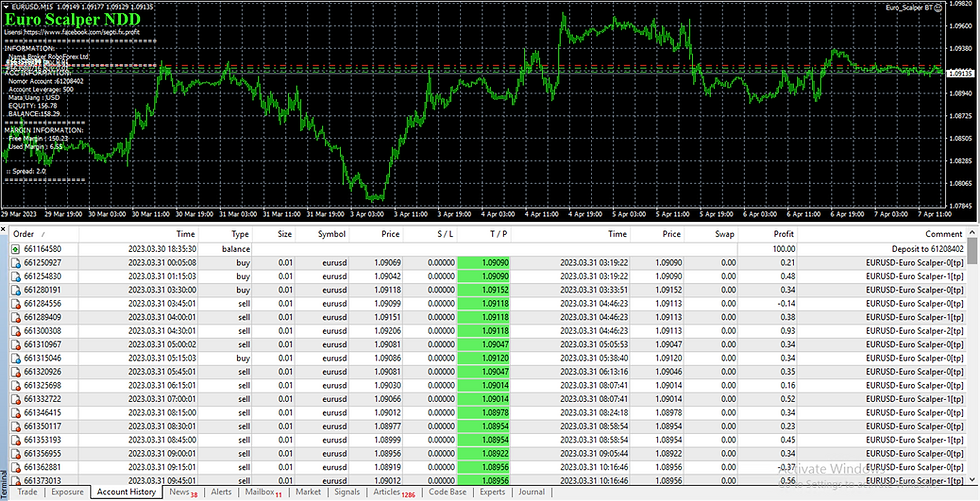Click the buy order icon beside 661280191

(x=16, y=290)
